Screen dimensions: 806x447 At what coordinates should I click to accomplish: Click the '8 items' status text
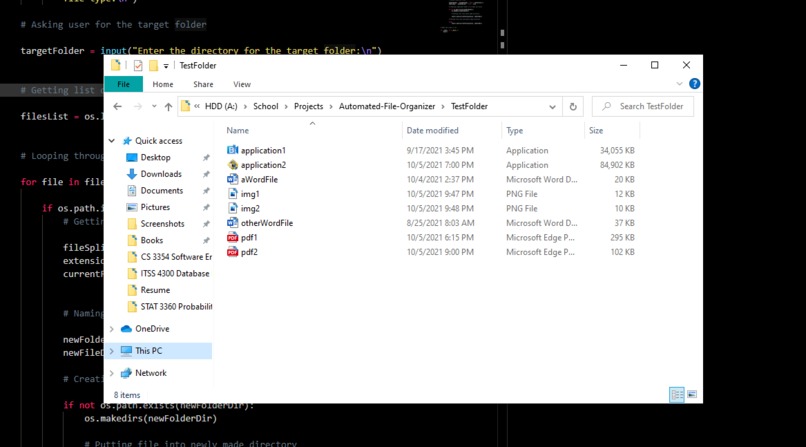click(x=127, y=395)
